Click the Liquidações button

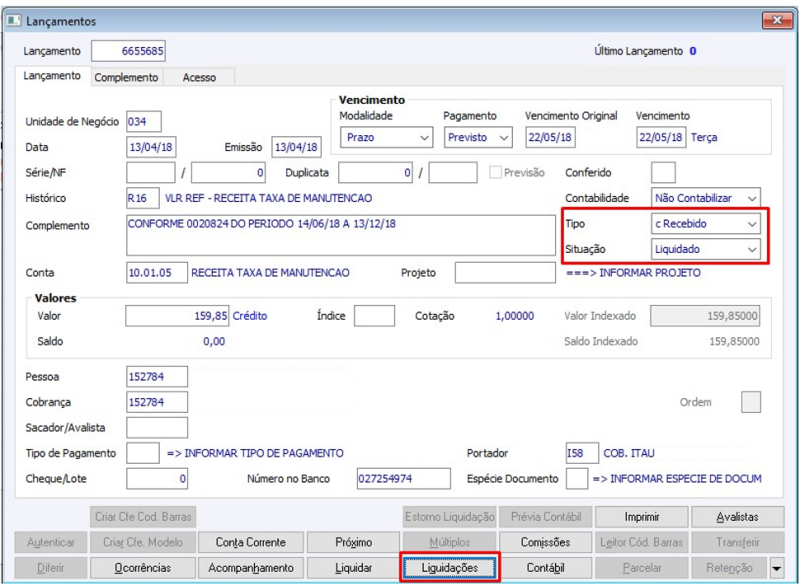[x=449, y=568]
